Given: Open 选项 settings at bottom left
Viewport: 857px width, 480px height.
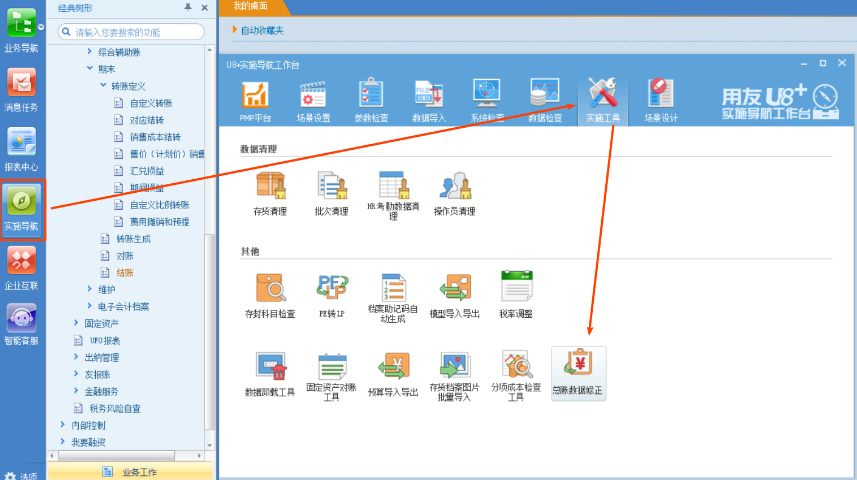Looking at the screenshot, I should (20, 476).
